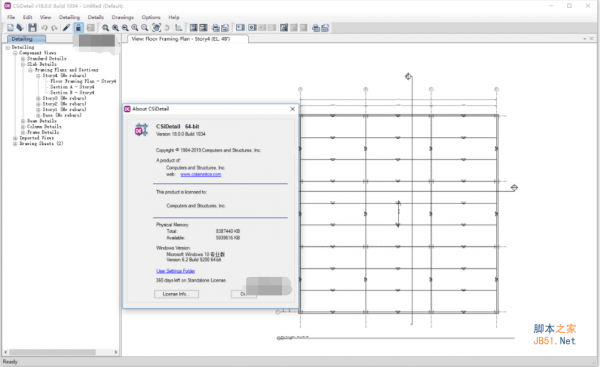
Task: Expand the Story3 tree node
Action: [38, 98]
